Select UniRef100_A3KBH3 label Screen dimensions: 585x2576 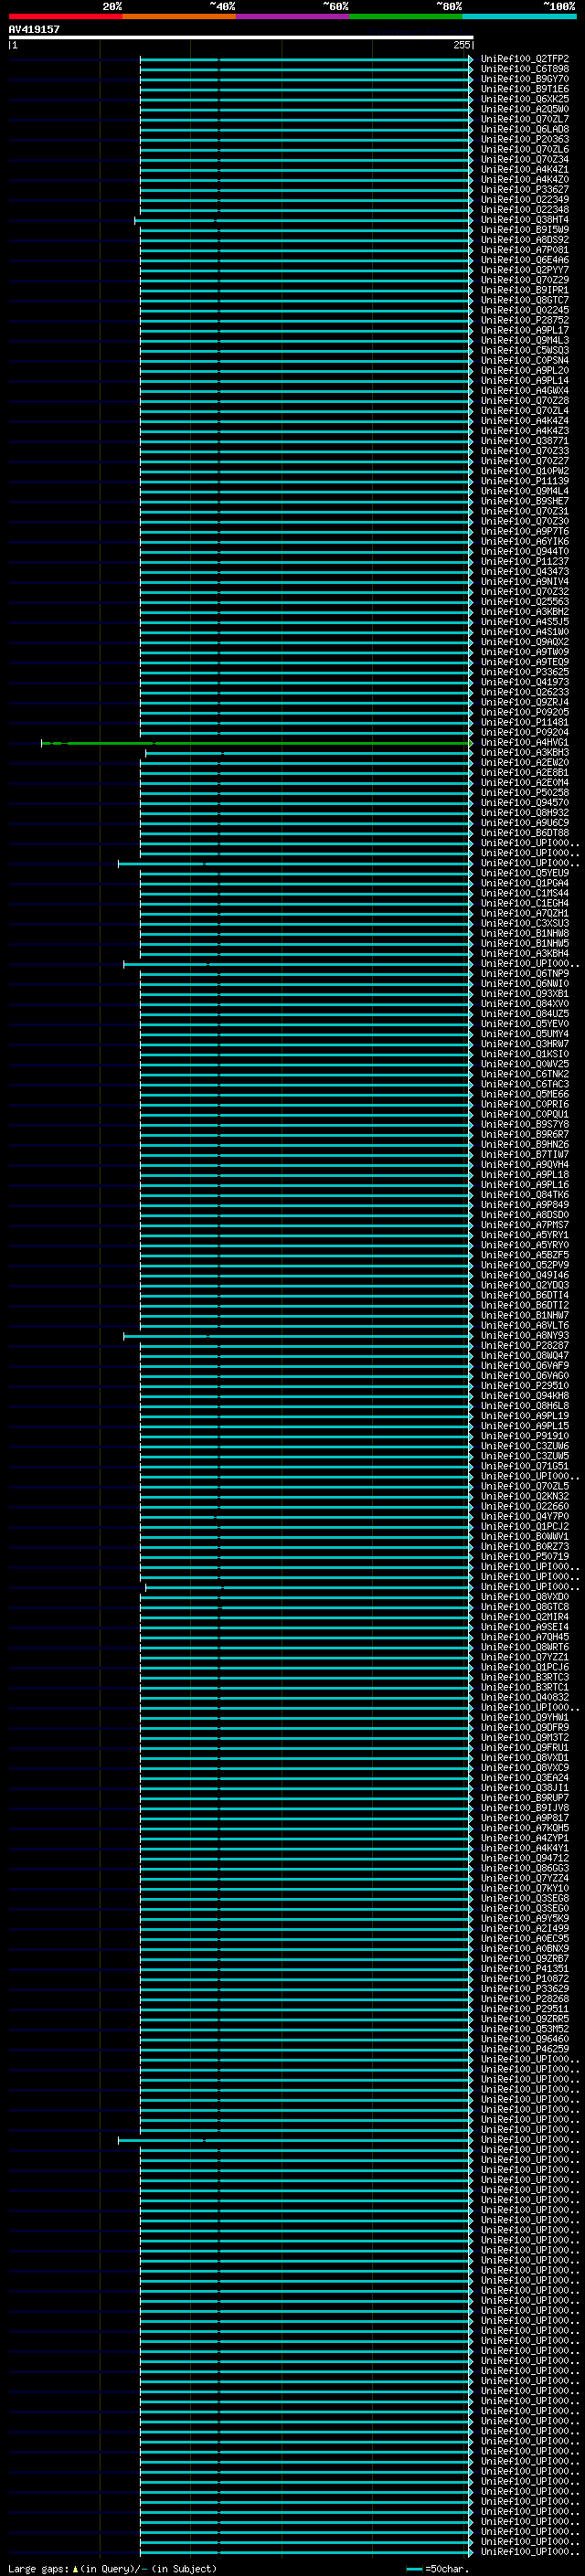[x=525, y=752]
